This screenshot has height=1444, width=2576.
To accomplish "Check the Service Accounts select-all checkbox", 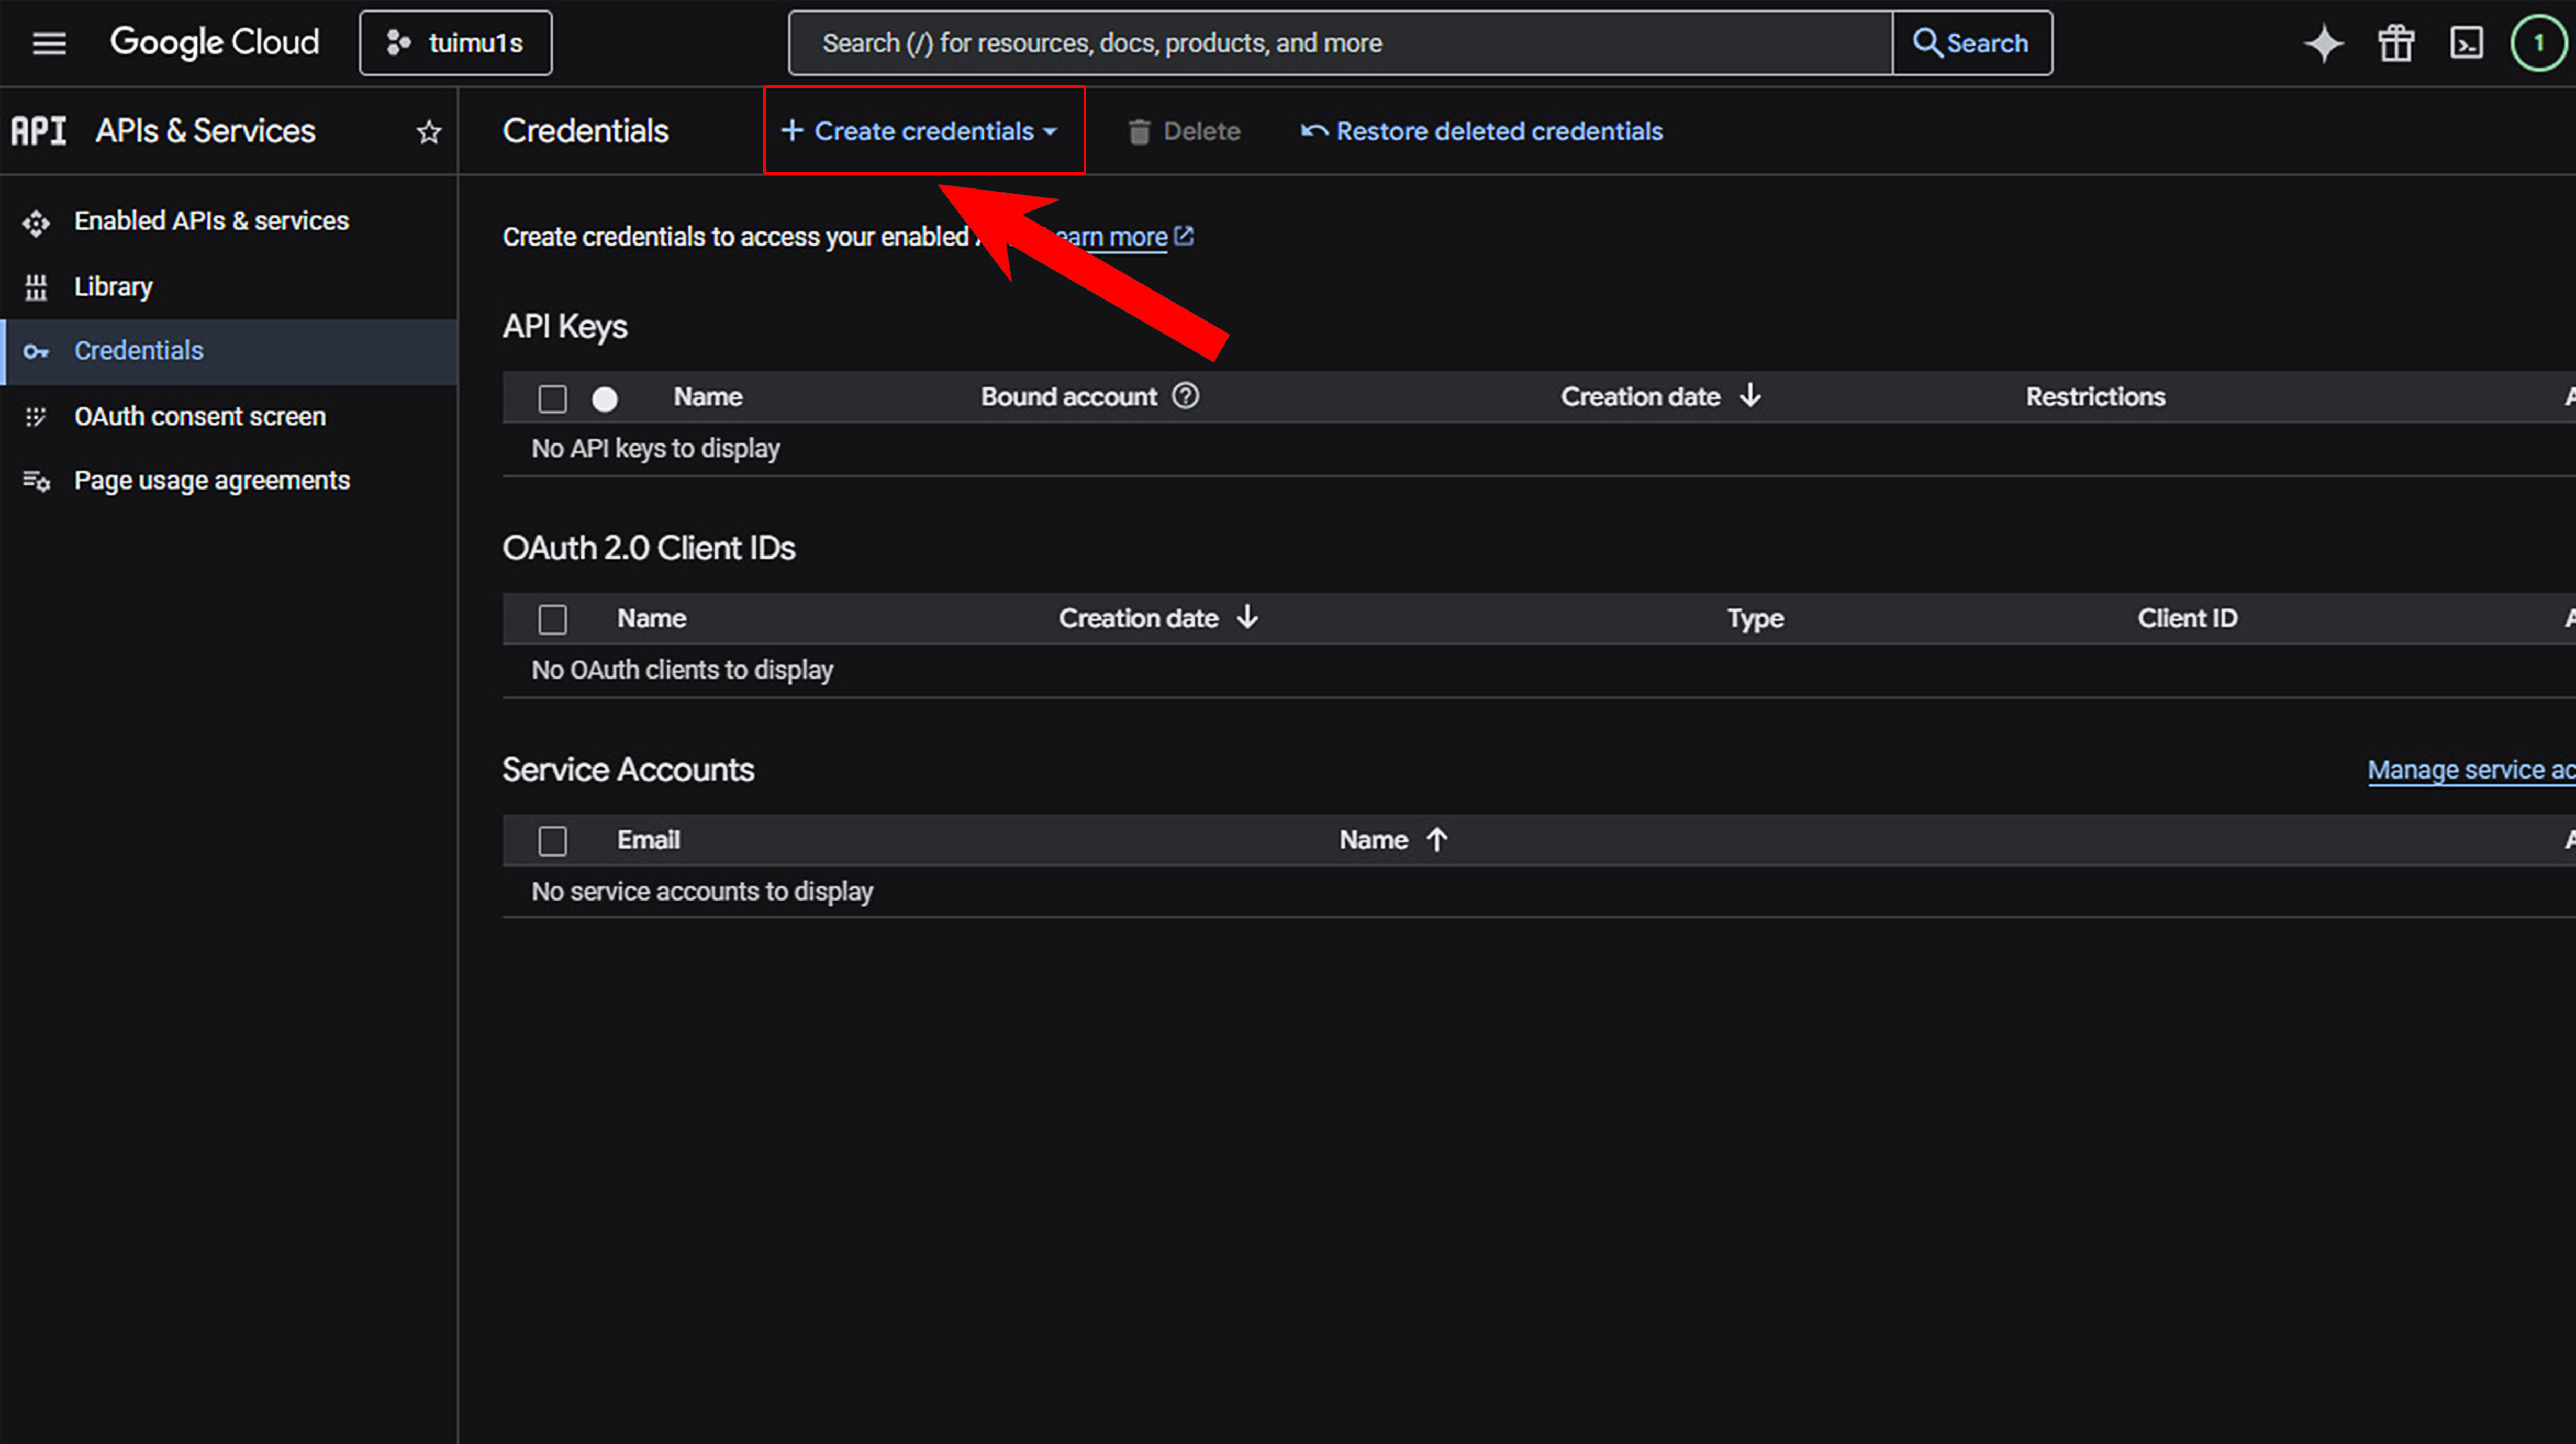I will pyautogui.click(x=552, y=841).
